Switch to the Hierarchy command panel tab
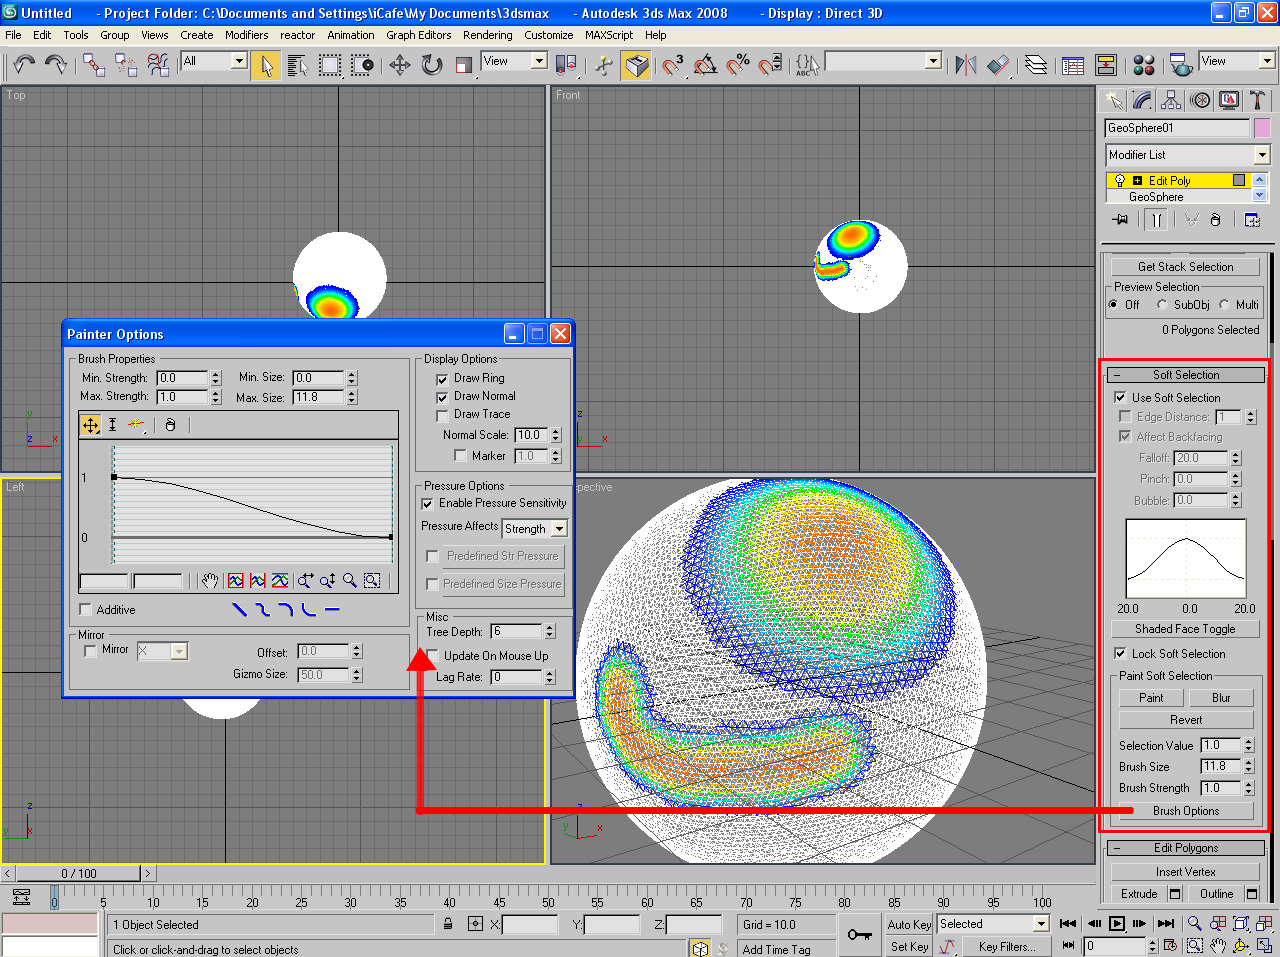1280x957 pixels. click(1171, 100)
